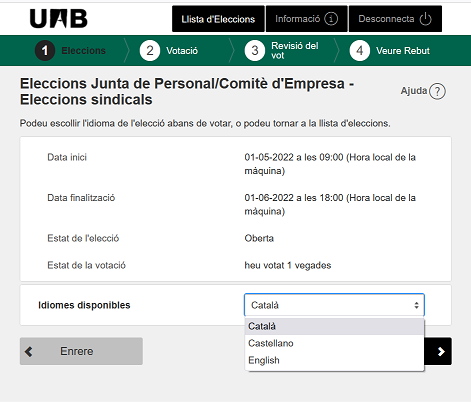Click the Desconnecta button to log out
This screenshot has width=471, height=402.
pyautogui.click(x=395, y=19)
